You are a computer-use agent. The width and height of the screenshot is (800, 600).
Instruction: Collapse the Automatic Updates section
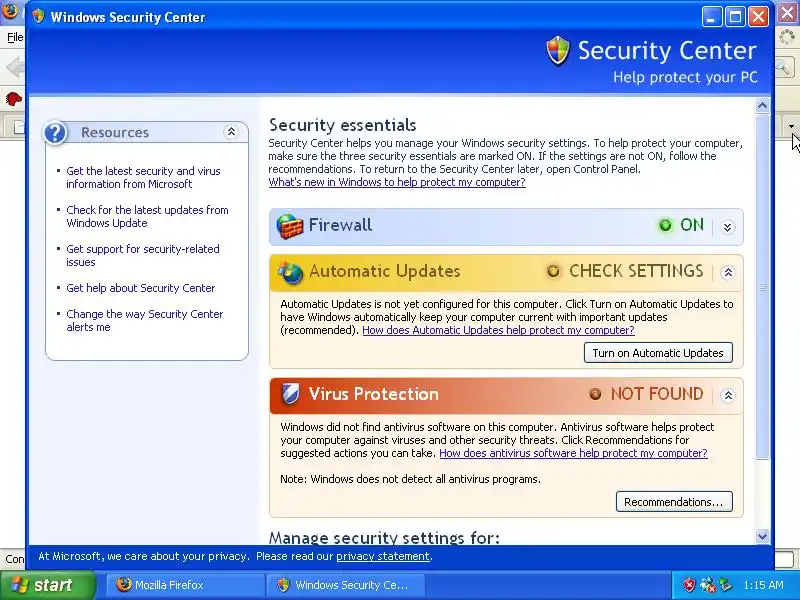(x=728, y=272)
